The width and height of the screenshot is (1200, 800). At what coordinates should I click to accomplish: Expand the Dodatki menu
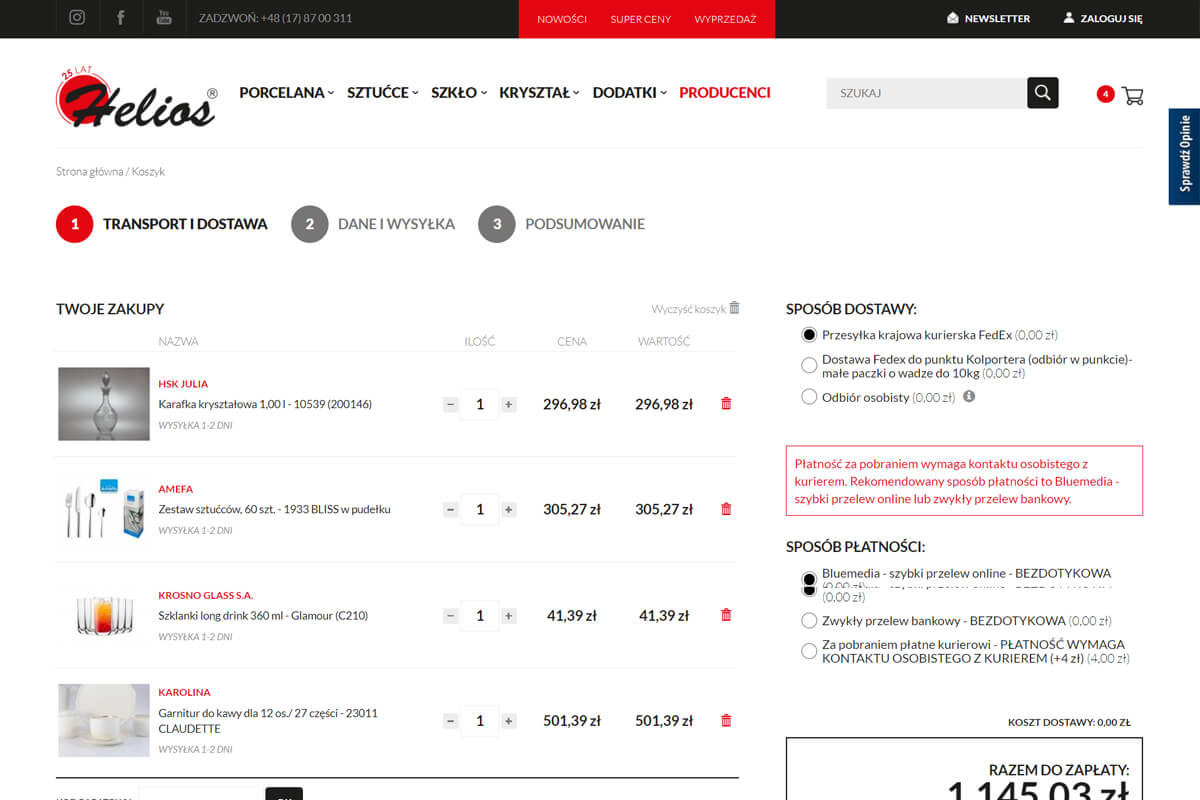point(630,92)
